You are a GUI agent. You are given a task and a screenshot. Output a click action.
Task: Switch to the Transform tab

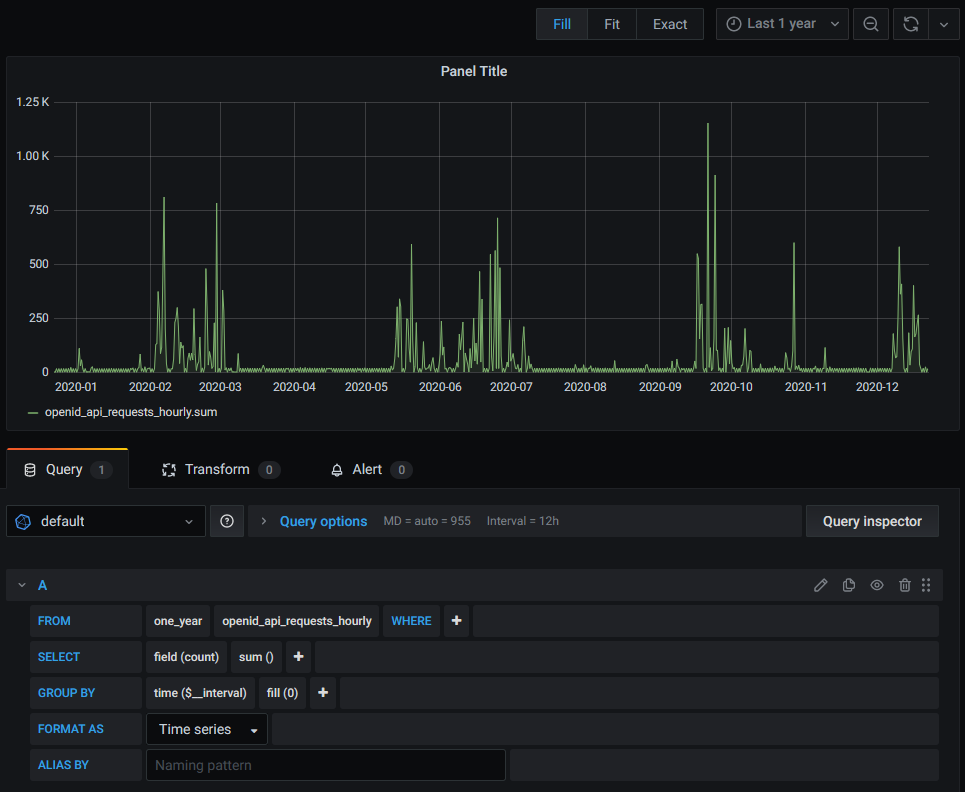tap(217, 469)
